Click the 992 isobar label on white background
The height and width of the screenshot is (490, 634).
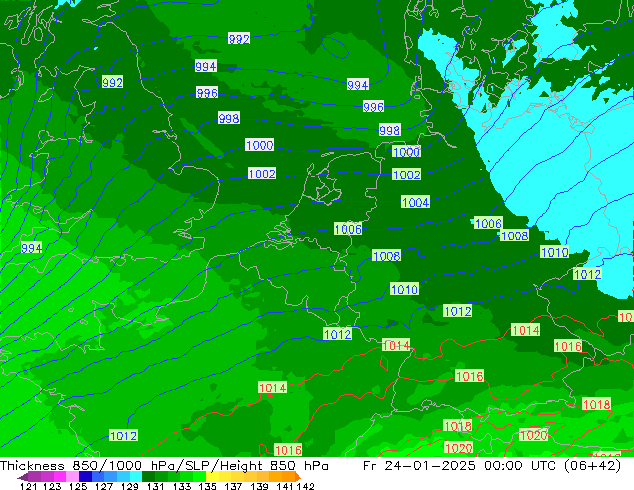click(x=239, y=39)
